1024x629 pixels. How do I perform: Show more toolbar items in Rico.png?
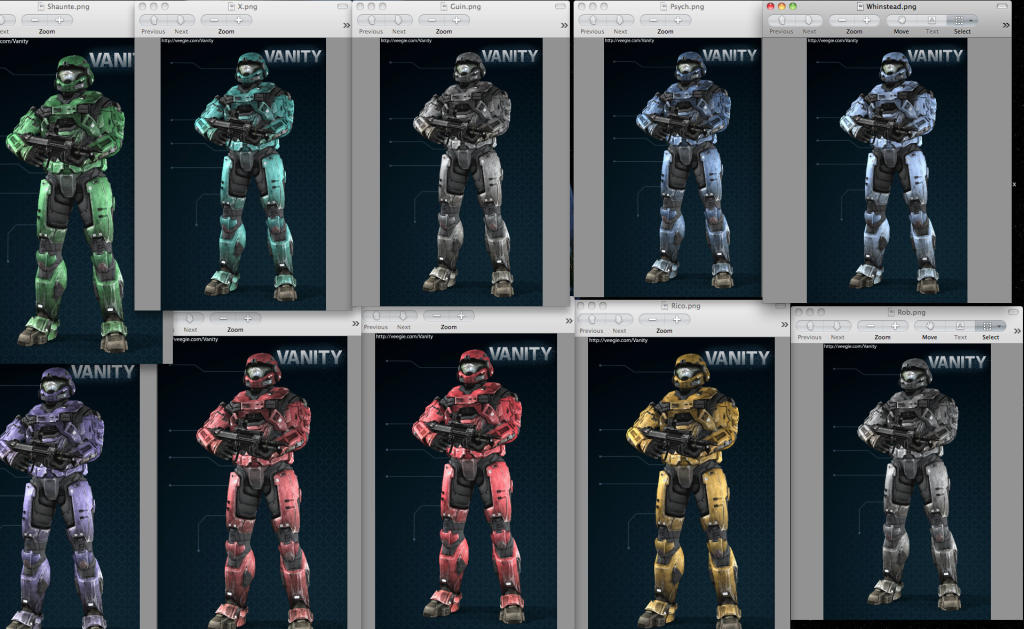(x=784, y=325)
